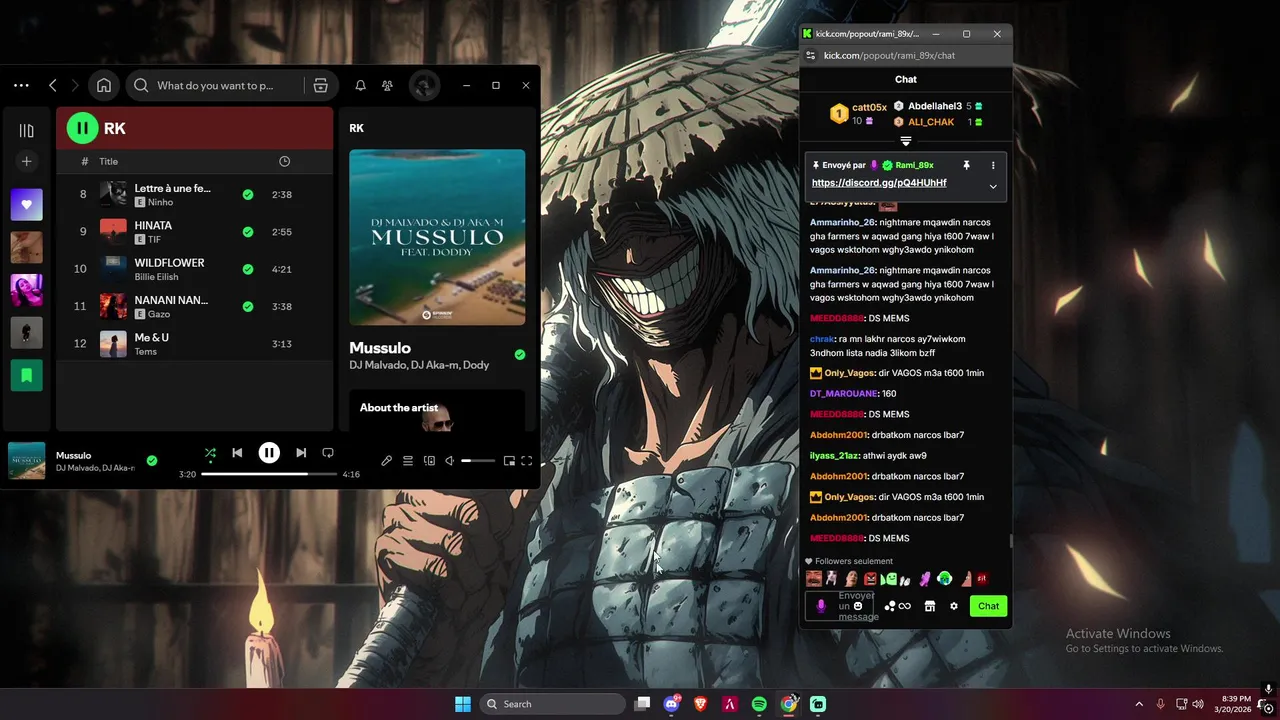This screenshot has width=1280, height=720.
Task: Open Spotify notifications bell
Action: [360, 85]
